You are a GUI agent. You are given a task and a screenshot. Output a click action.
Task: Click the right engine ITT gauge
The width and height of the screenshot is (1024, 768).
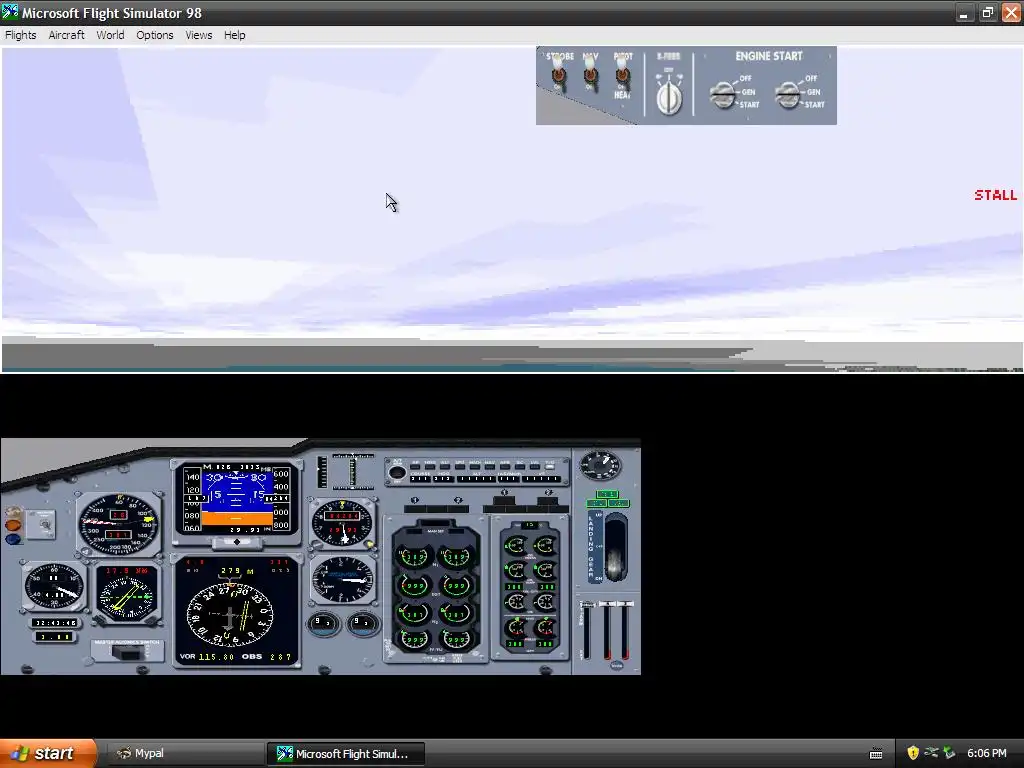click(x=455, y=584)
